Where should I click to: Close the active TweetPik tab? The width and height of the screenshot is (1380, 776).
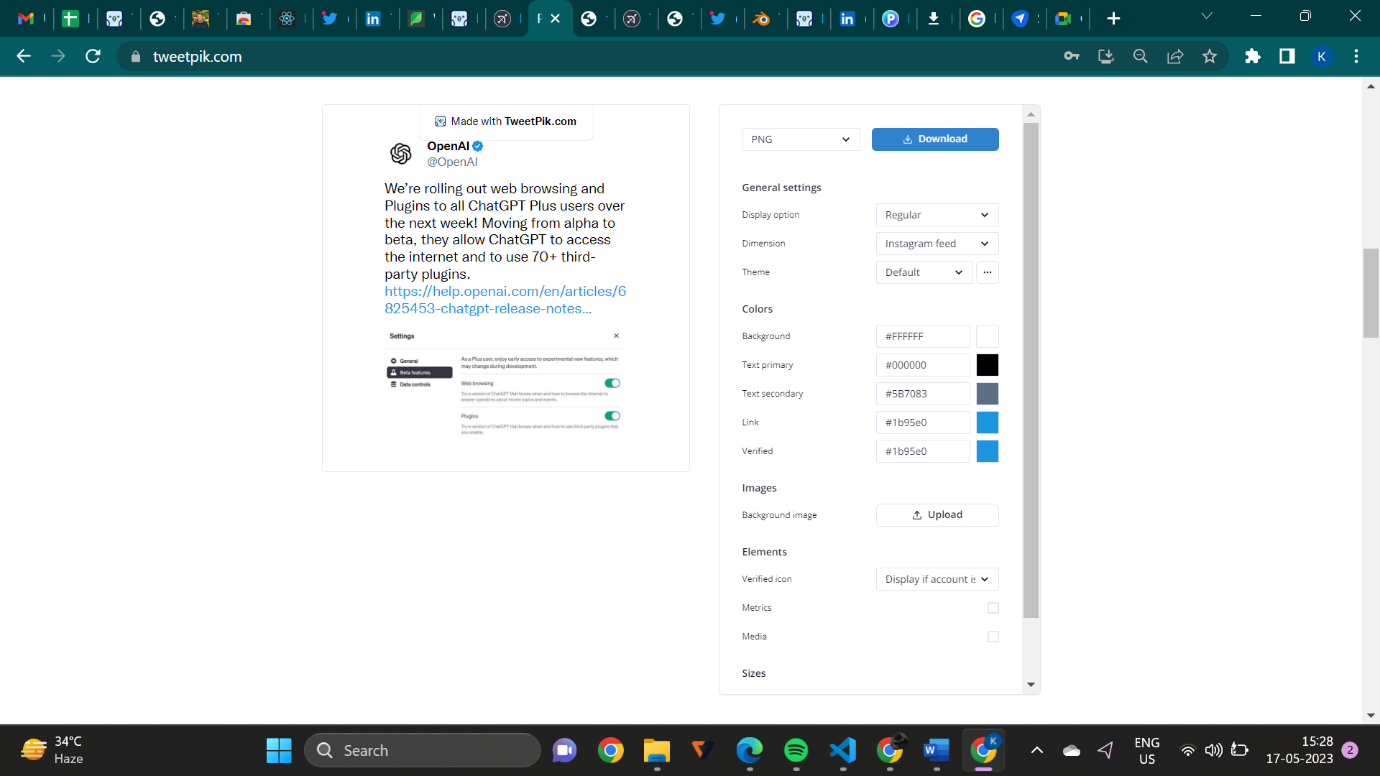click(x=555, y=18)
